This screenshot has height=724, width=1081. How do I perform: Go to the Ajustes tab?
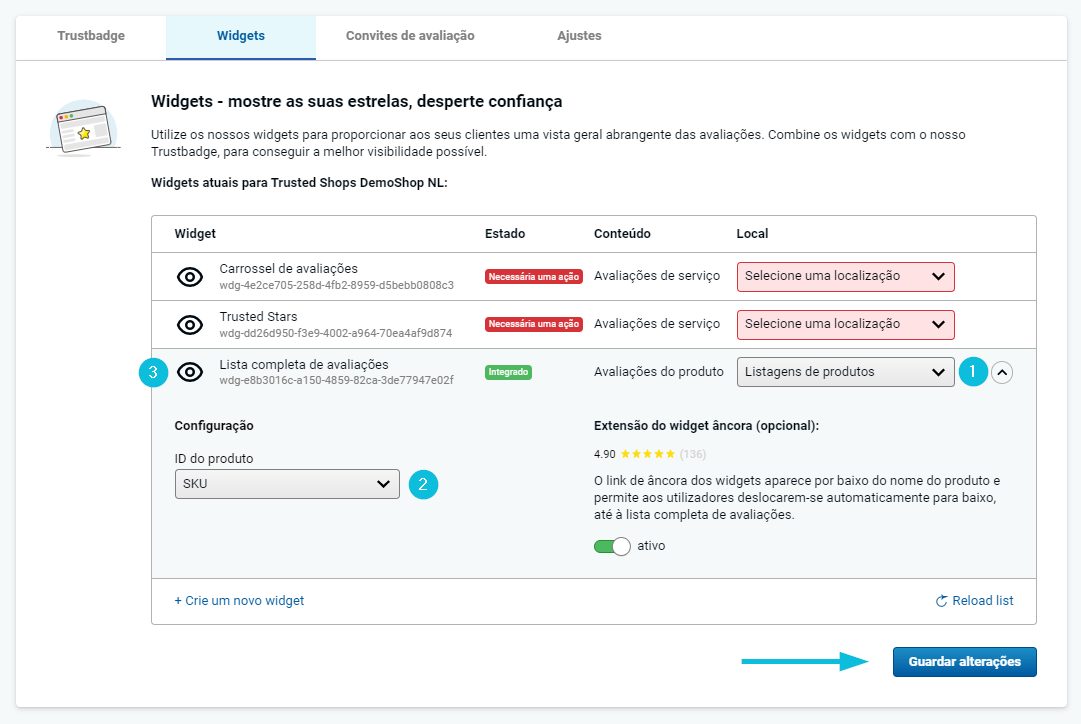pos(579,36)
